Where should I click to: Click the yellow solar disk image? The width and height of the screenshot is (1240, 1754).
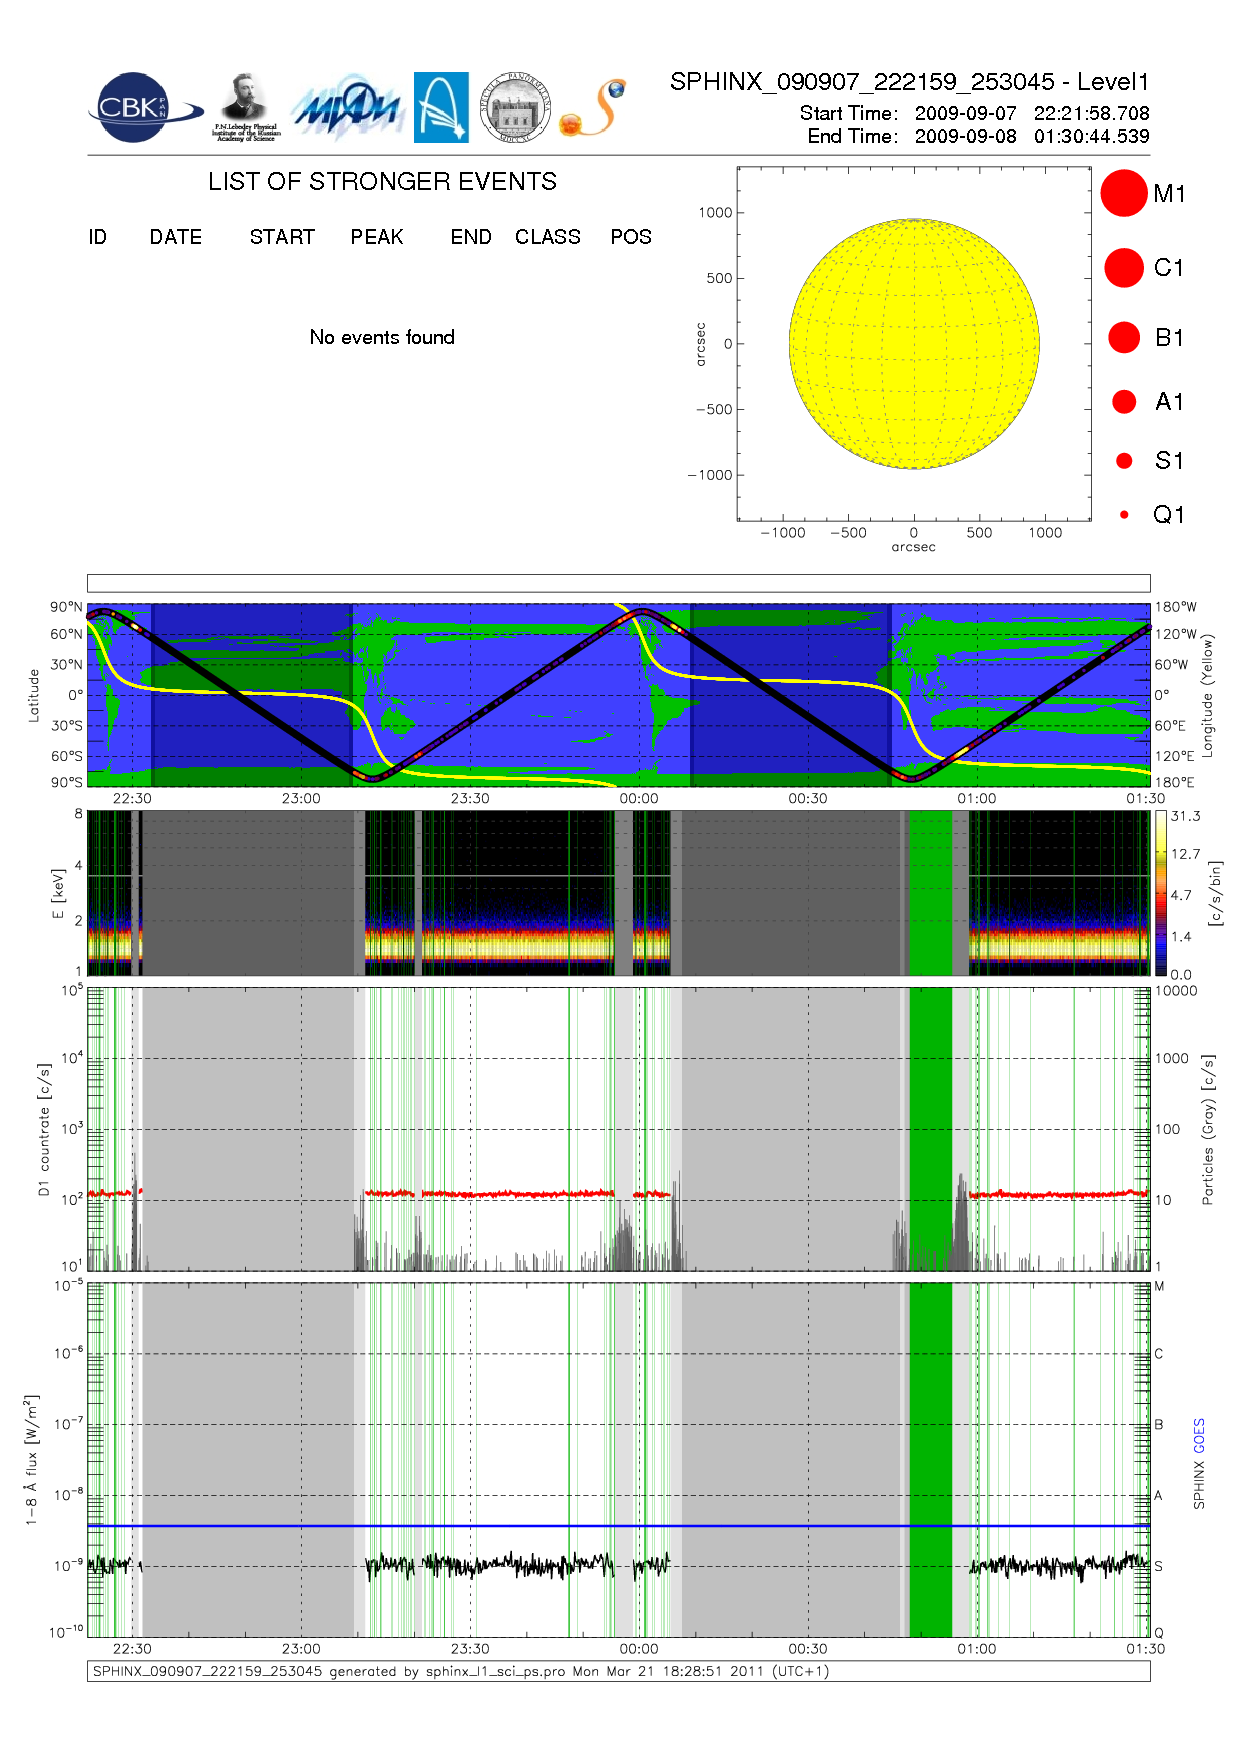pyautogui.click(x=914, y=343)
